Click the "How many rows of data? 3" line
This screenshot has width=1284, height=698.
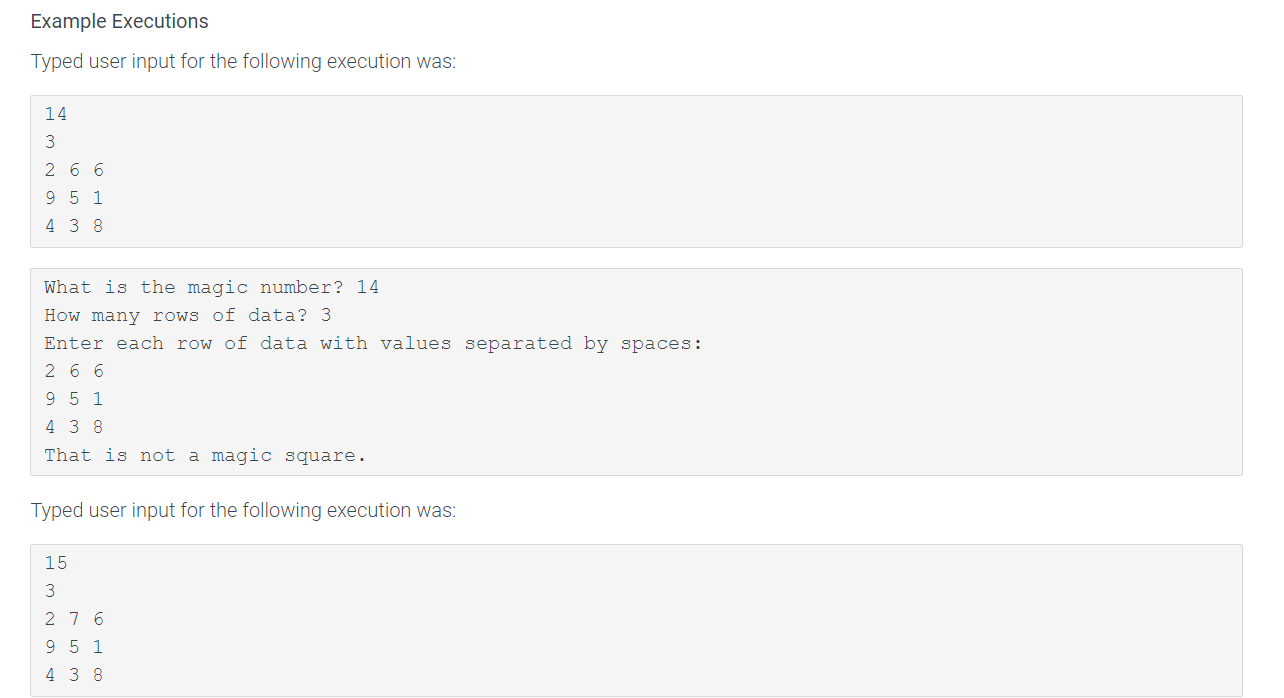click(x=187, y=315)
